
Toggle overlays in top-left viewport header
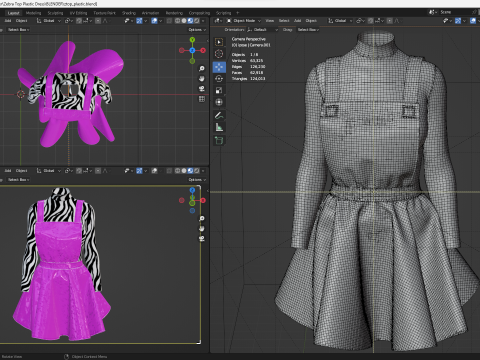154,21
